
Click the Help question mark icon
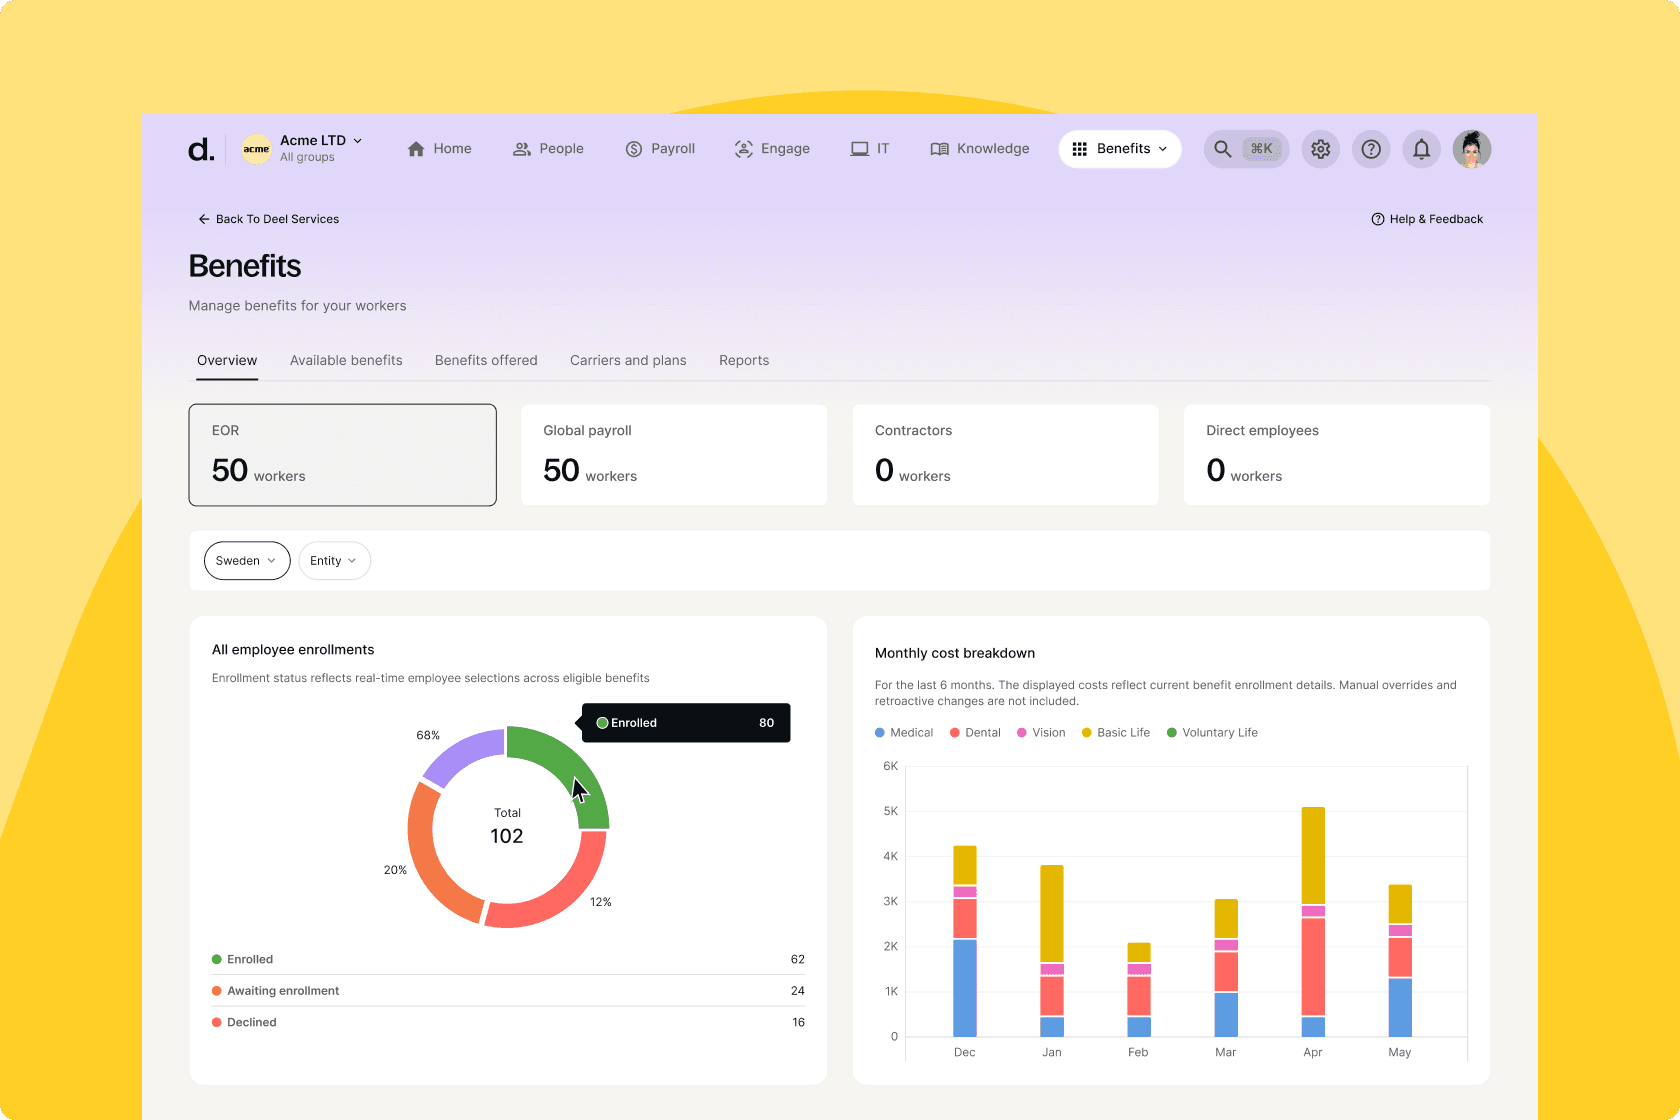1371,148
